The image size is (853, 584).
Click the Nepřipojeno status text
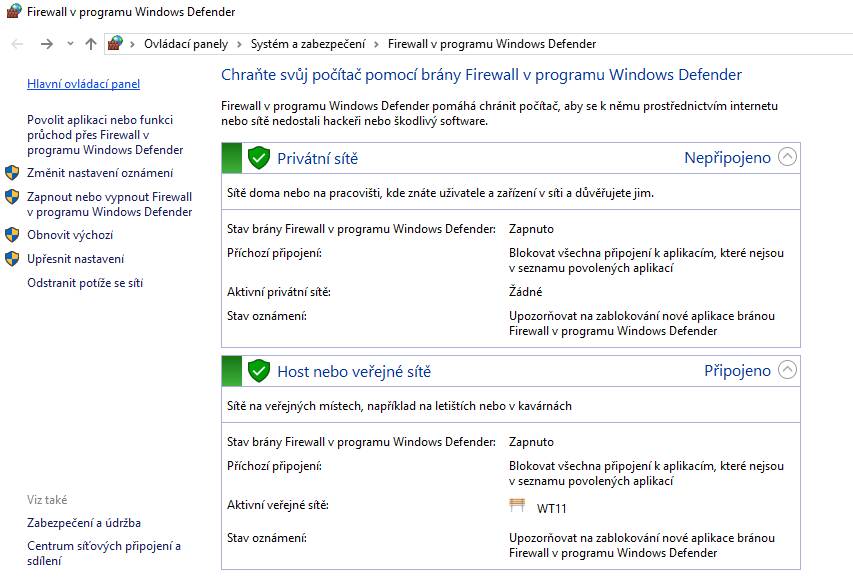(x=727, y=158)
